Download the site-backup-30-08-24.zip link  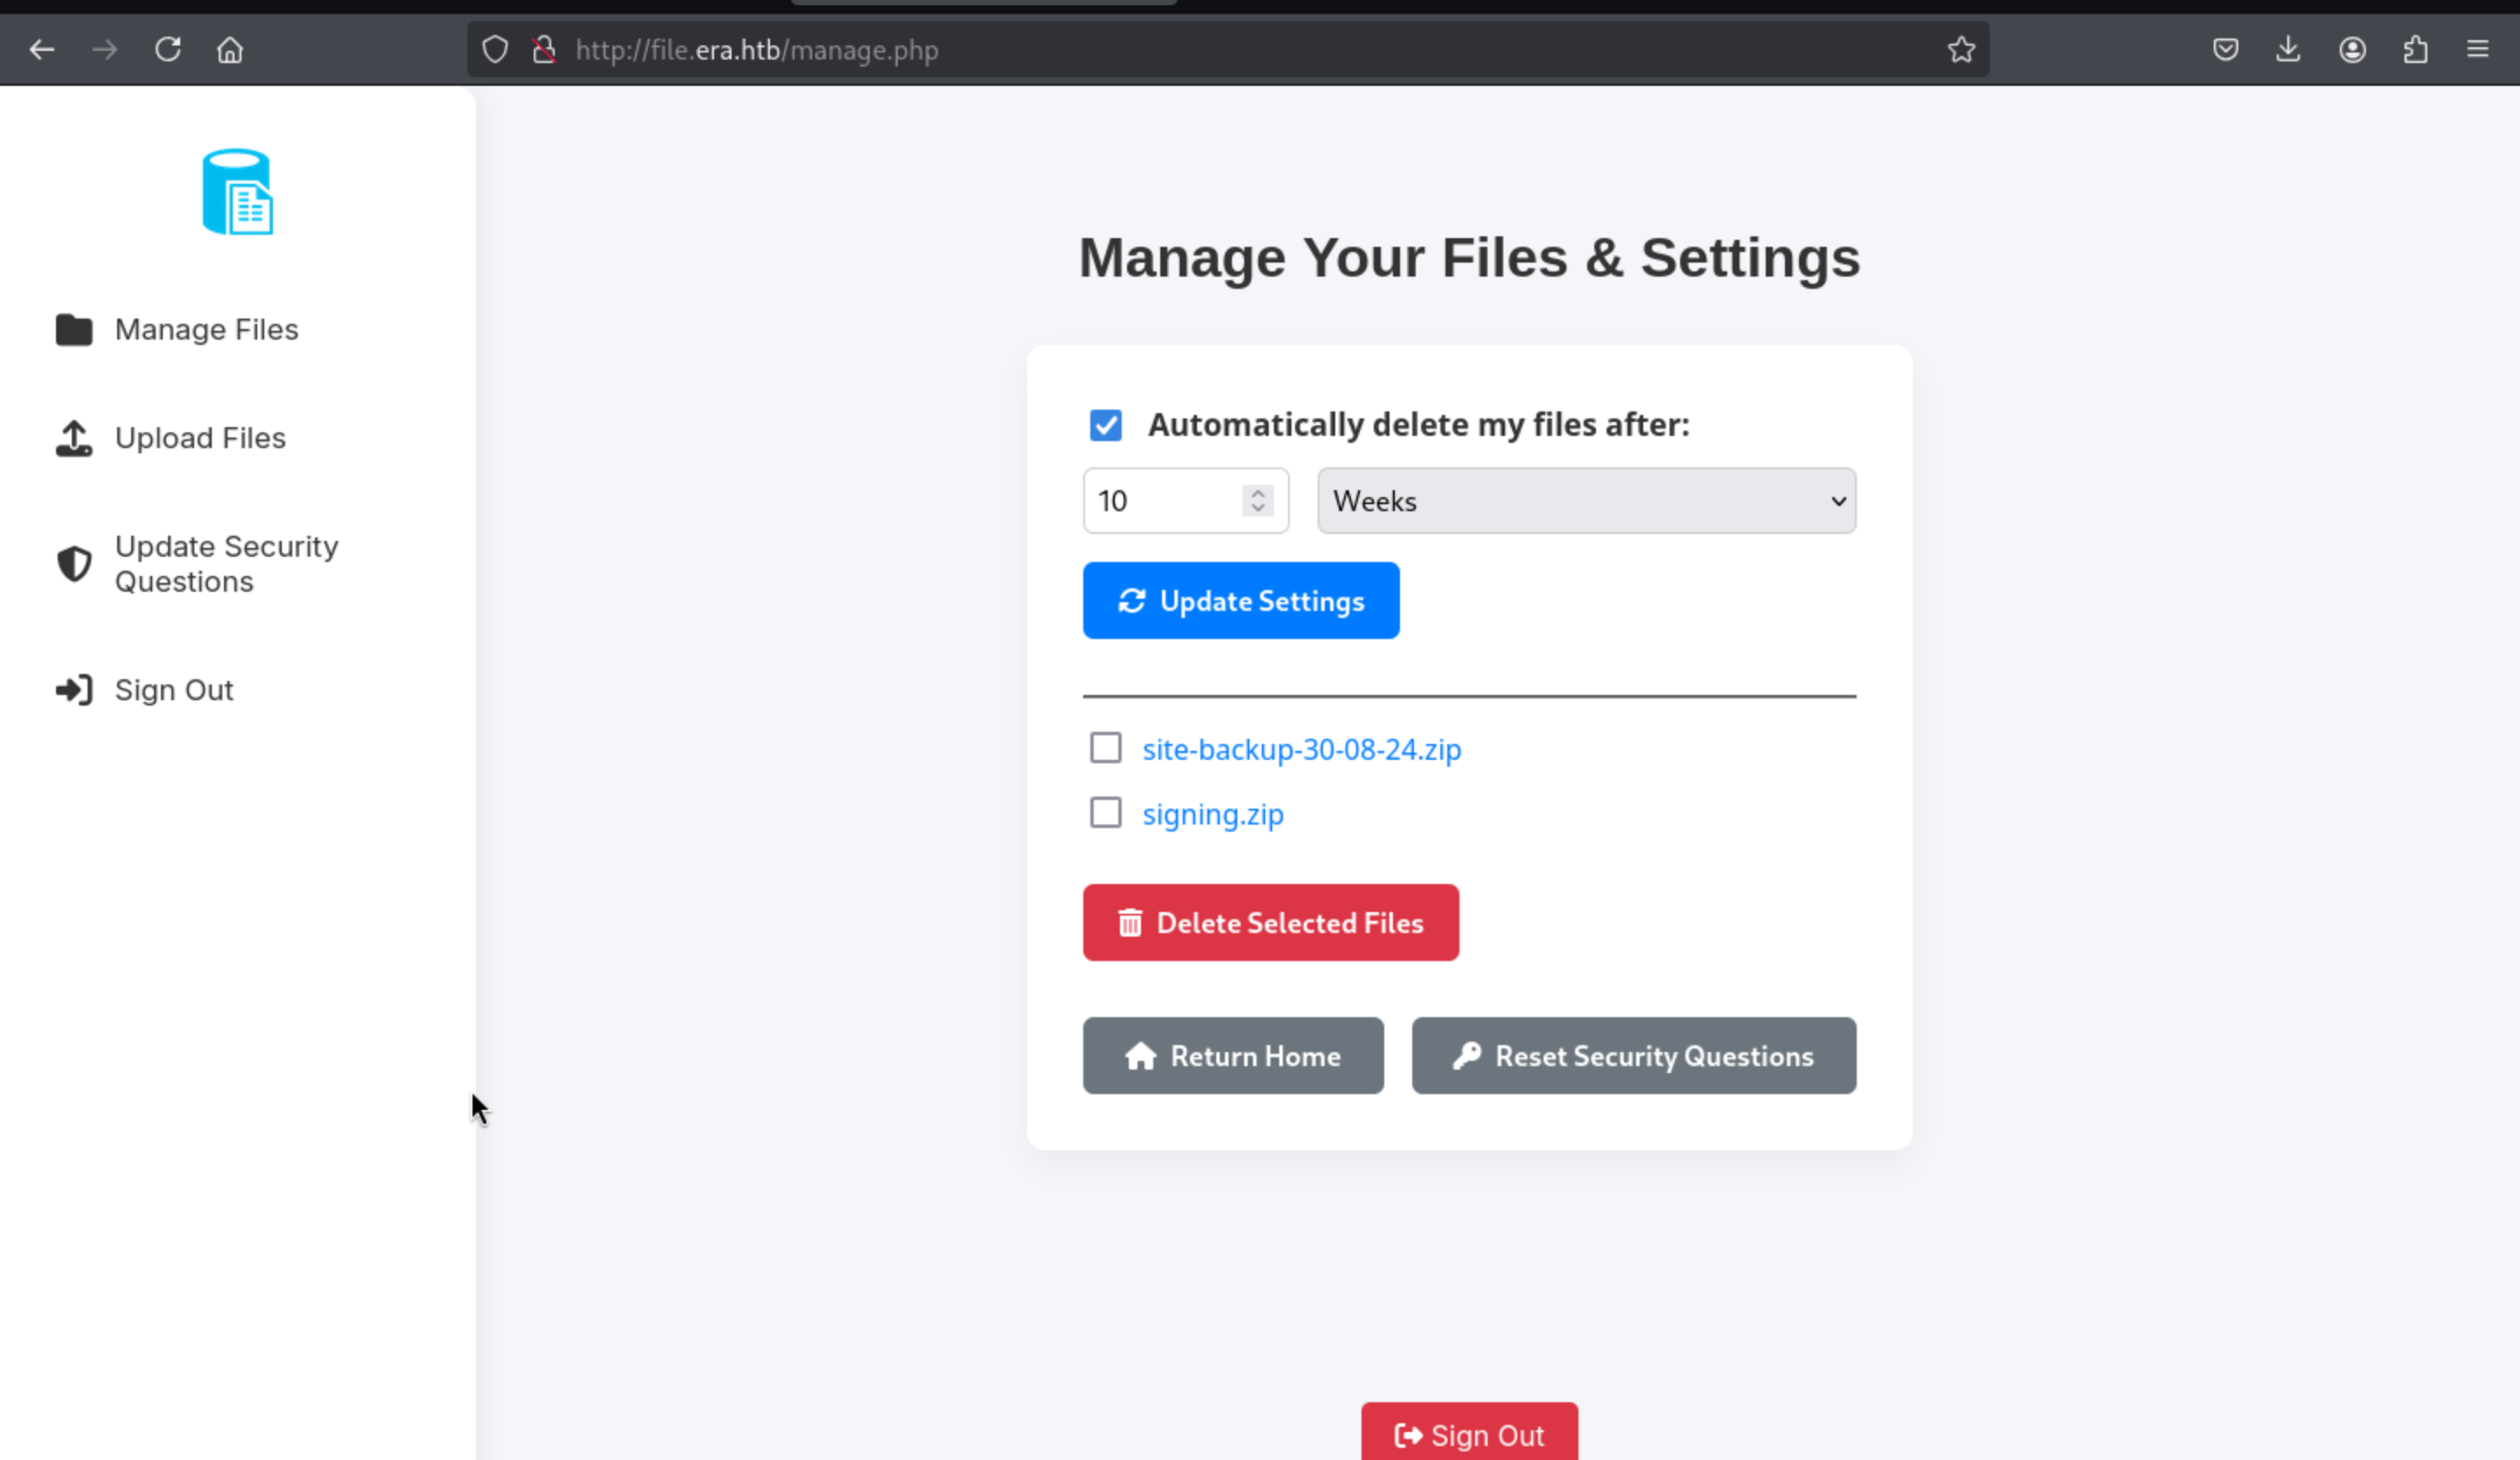(1301, 750)
